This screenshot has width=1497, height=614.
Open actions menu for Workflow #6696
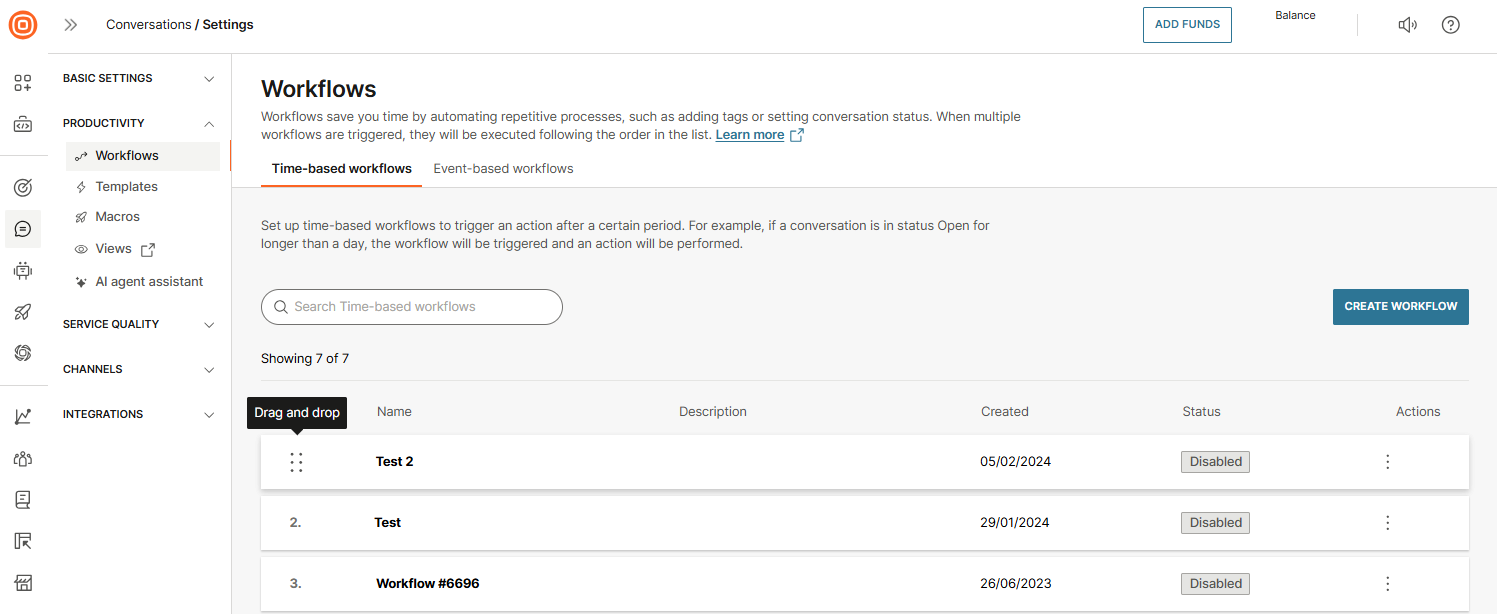point(1387,584)
